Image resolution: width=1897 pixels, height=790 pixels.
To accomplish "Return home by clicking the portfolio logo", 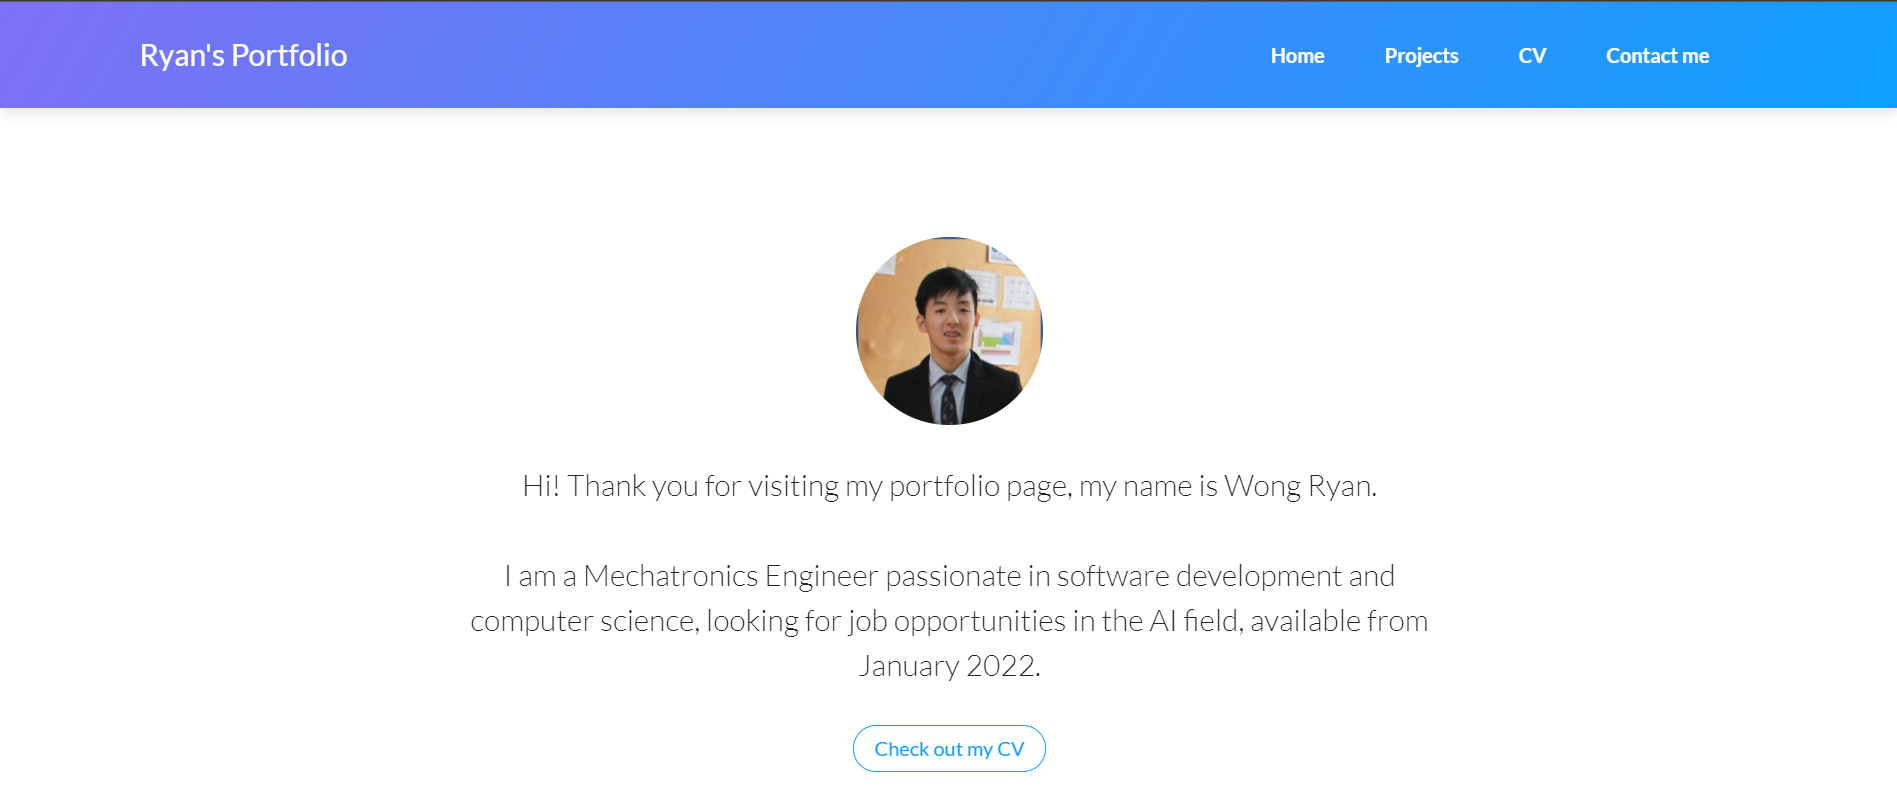I will point(244,55).
